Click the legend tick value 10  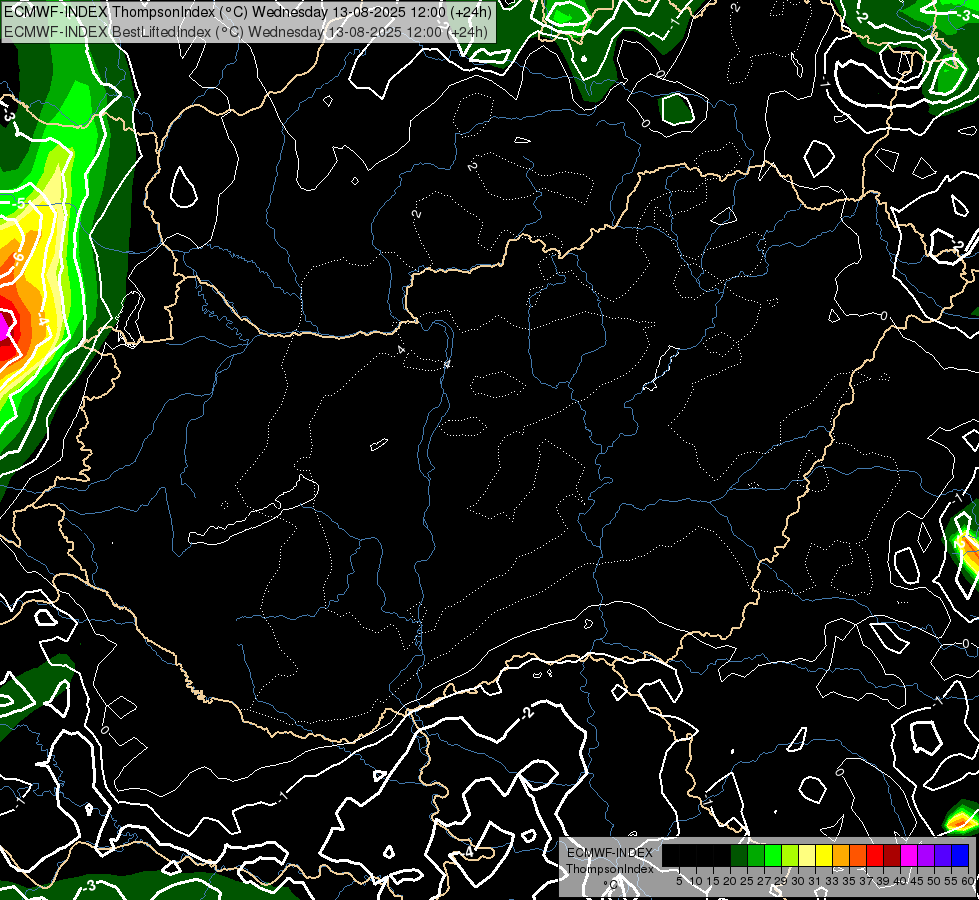click(x=696, y=881)
